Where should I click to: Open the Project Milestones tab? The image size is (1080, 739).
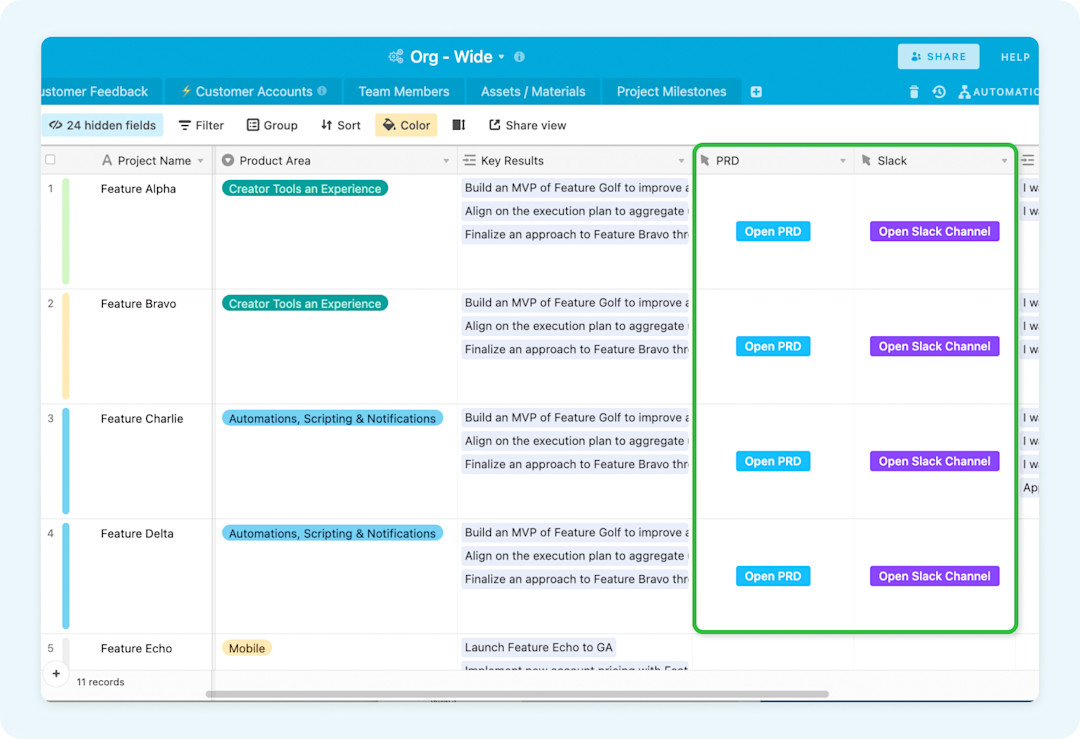click(x=670, y=91)
